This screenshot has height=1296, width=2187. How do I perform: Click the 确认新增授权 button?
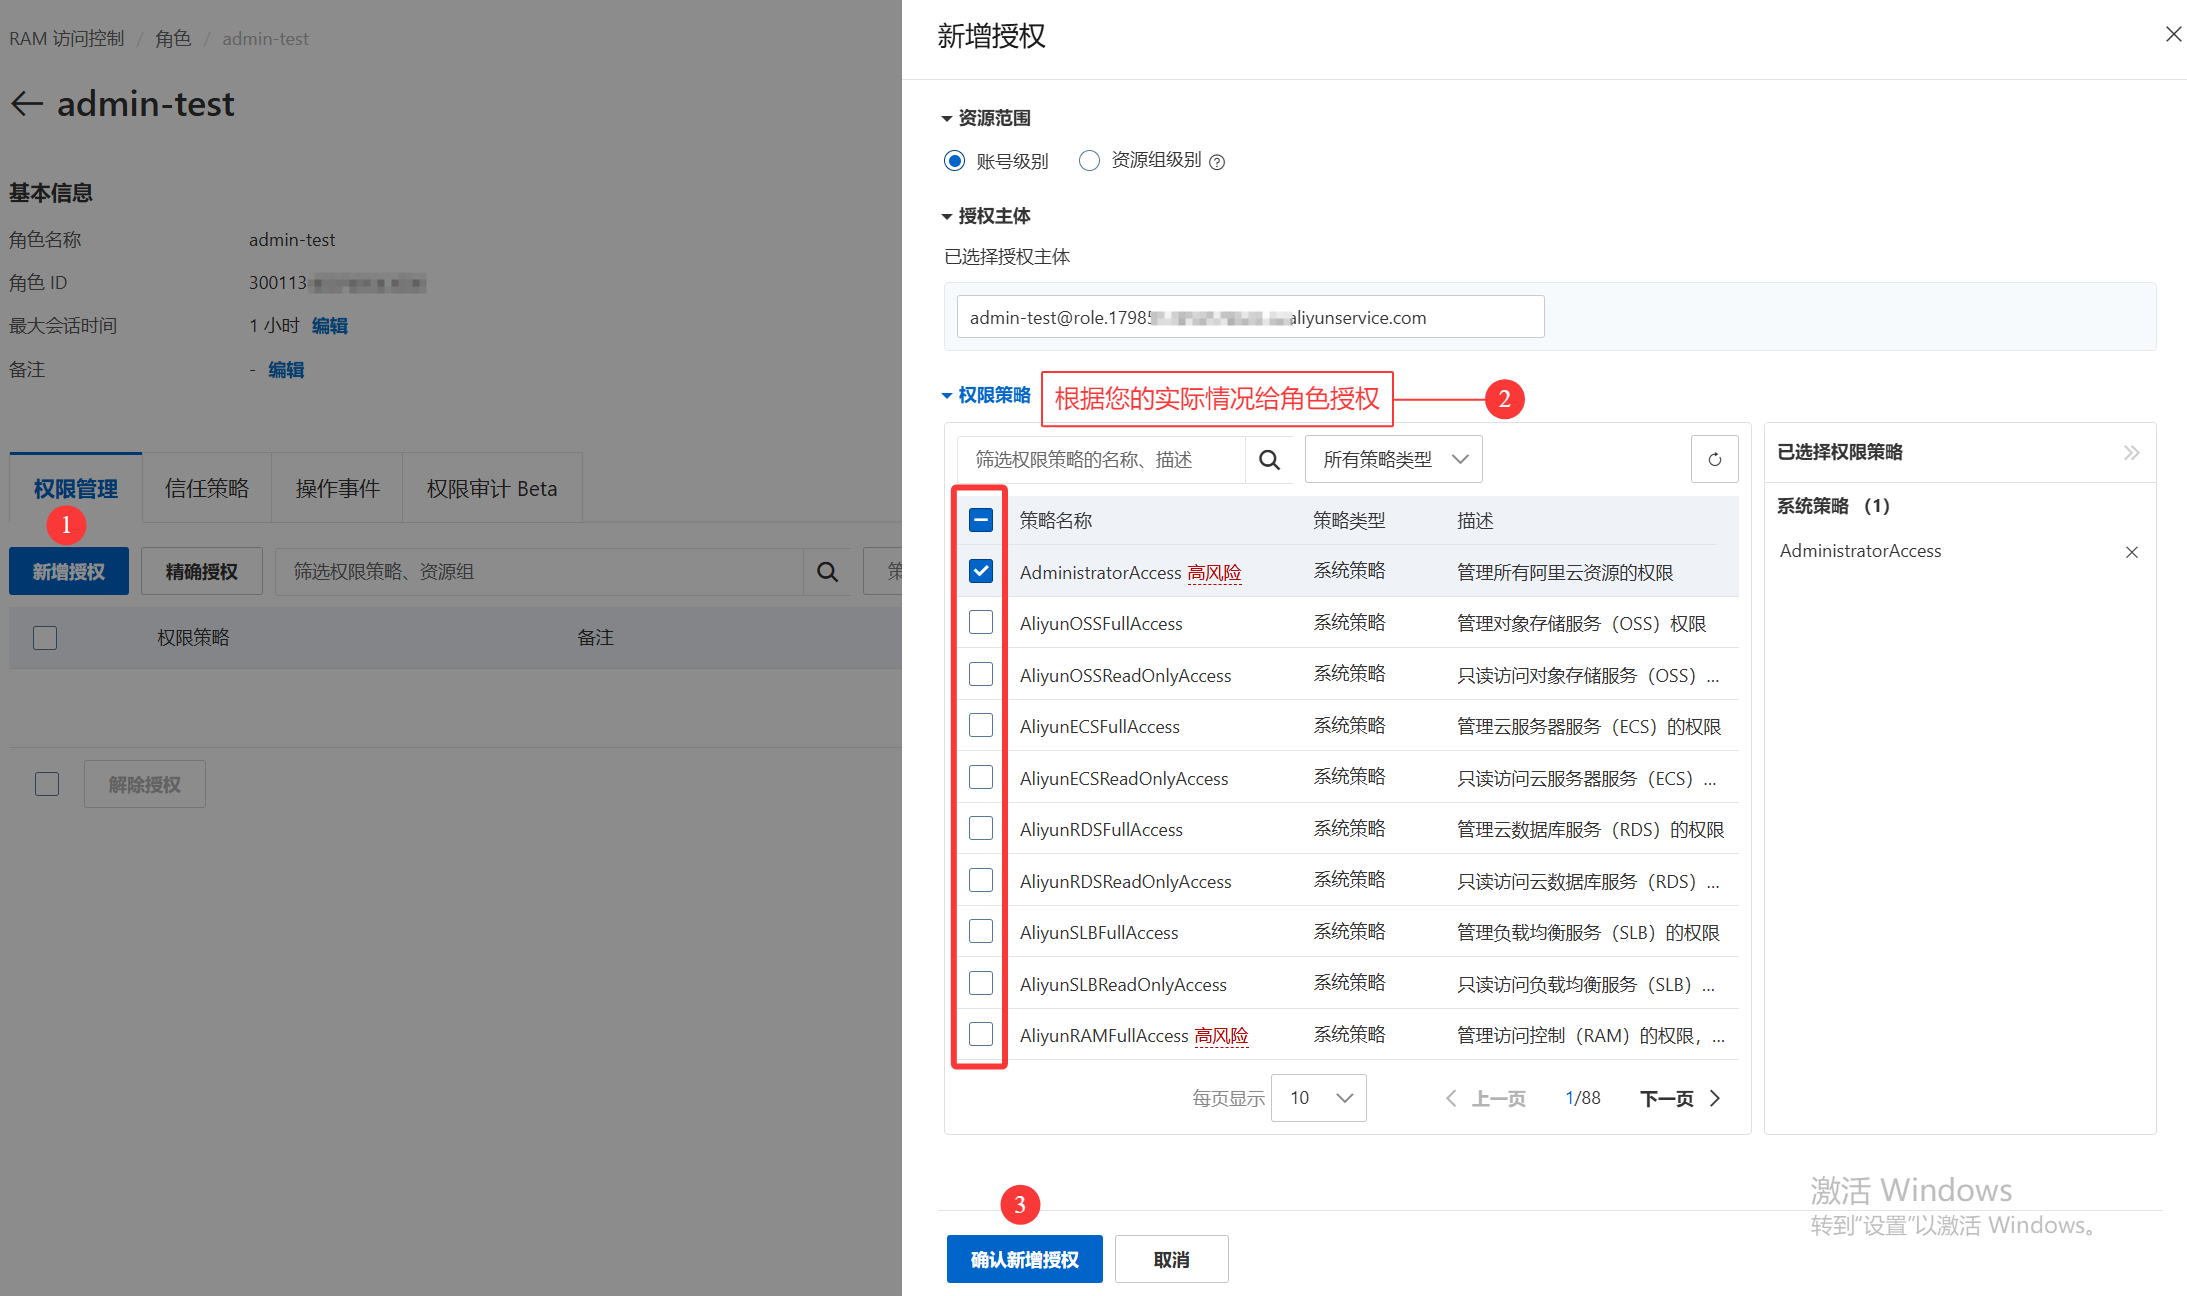1024,1259
